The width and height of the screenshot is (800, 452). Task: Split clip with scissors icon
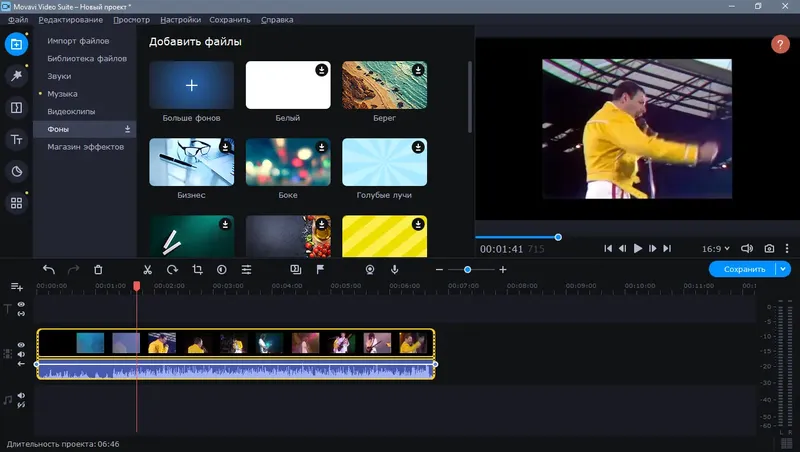tap(147, 269)
